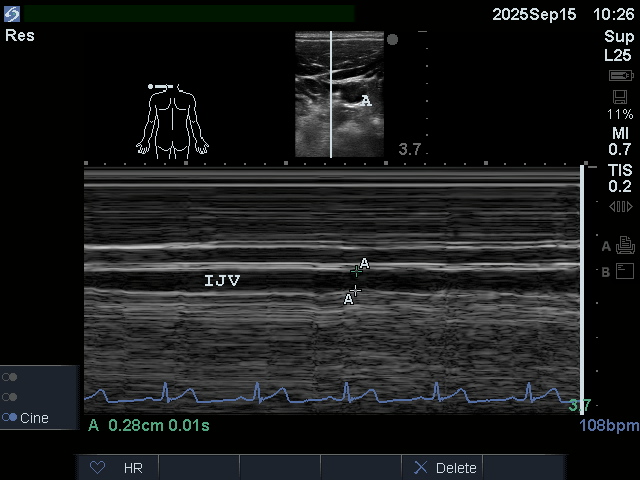The width and height of the screenshot is (640, 480).
Task: Click the Res optimization label
Action: point(20,36)
